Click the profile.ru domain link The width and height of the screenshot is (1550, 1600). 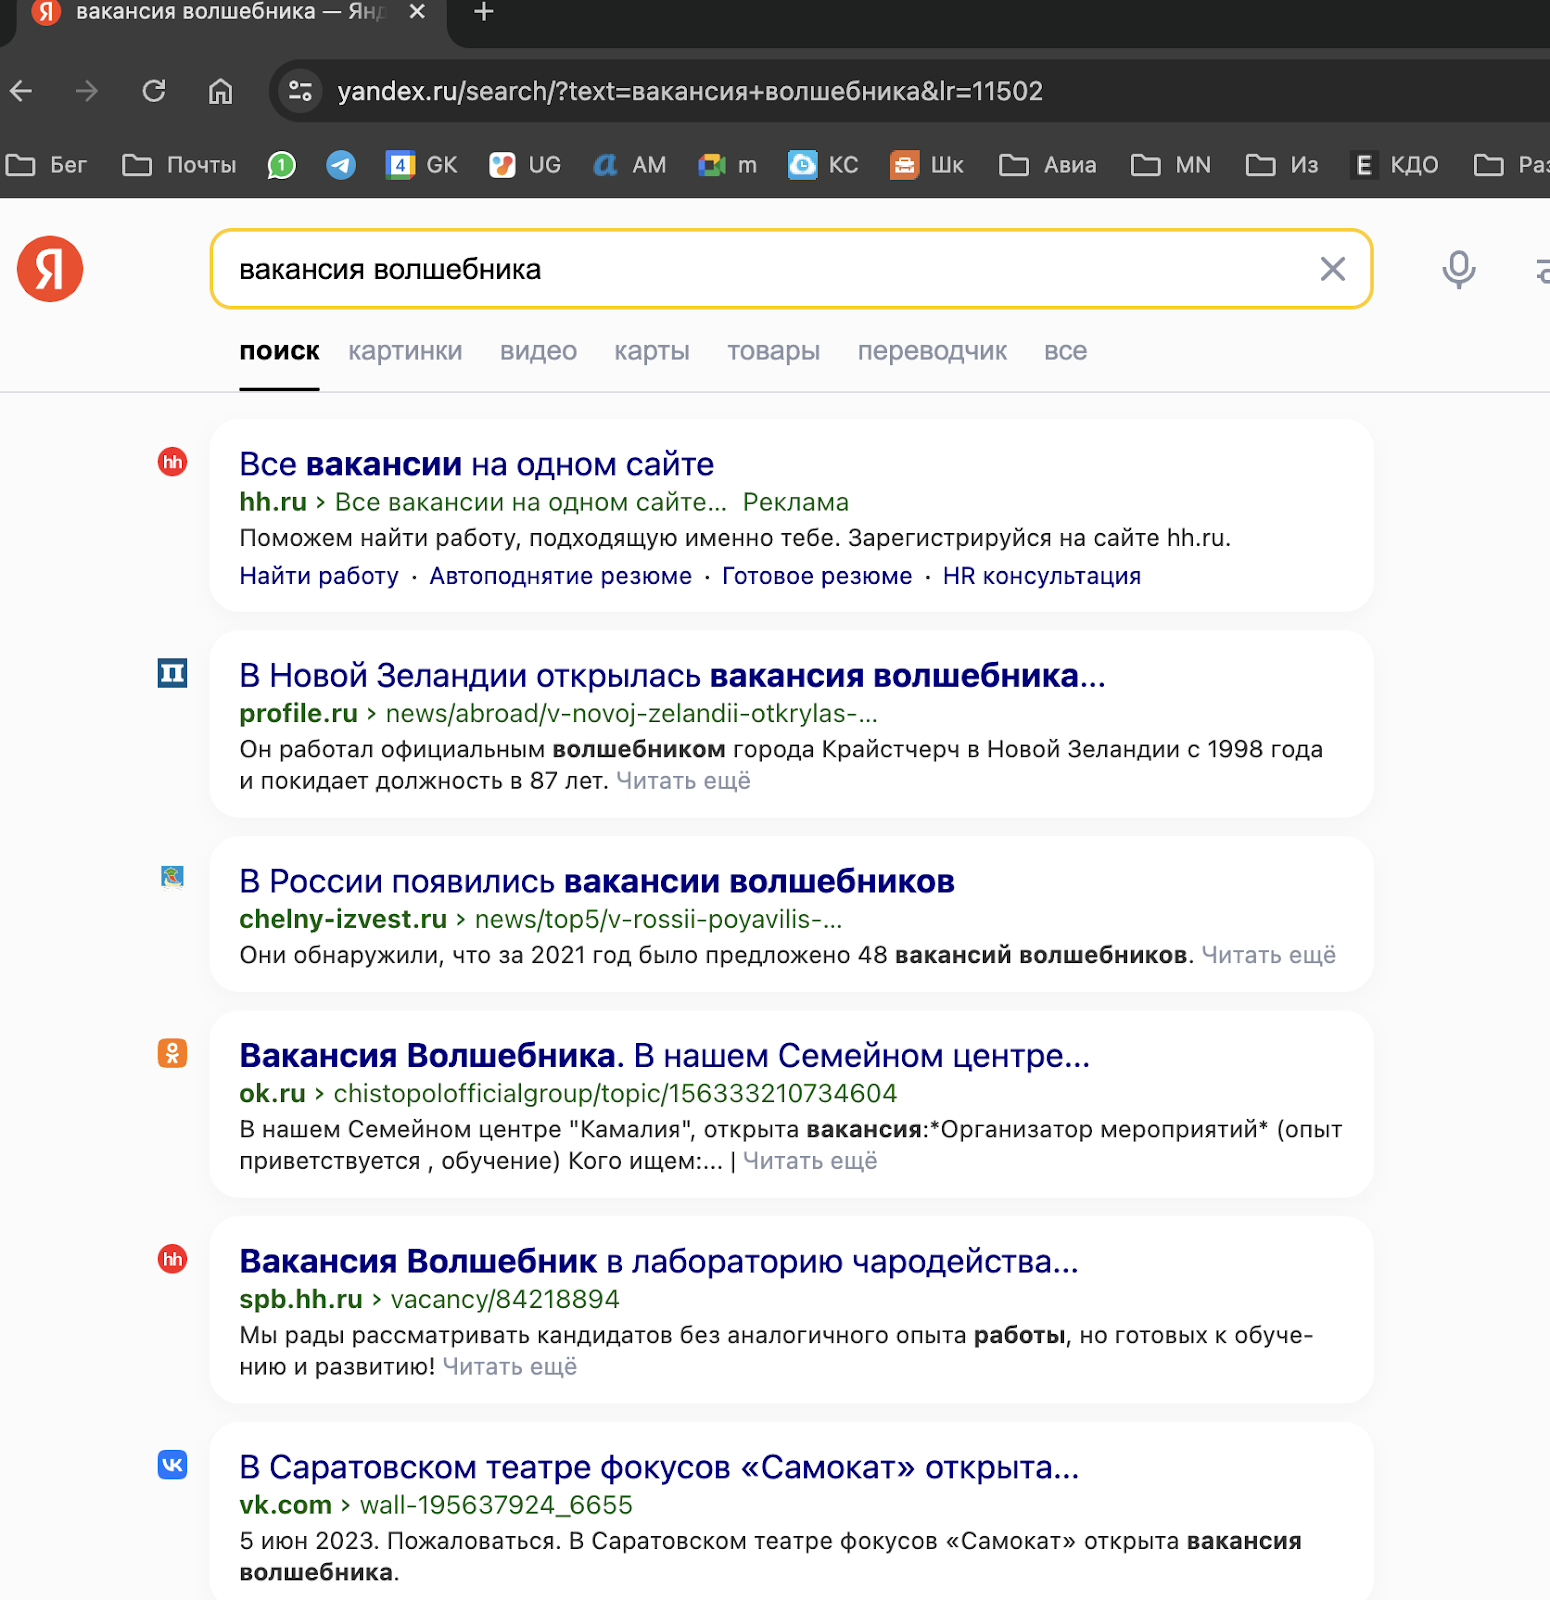click(298, 713)
